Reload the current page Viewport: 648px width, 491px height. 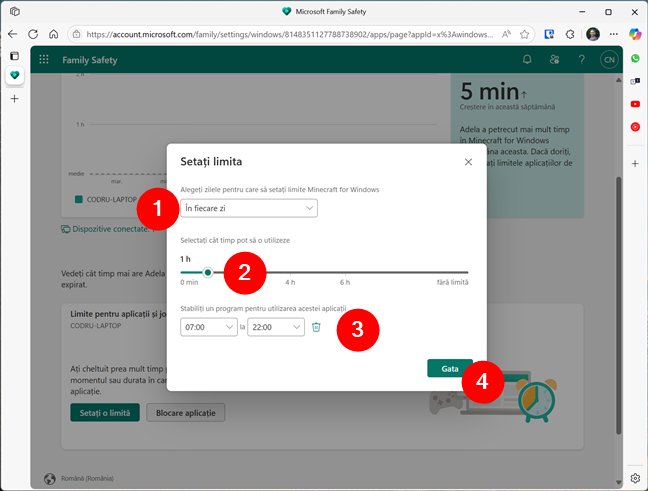(33, 34)
